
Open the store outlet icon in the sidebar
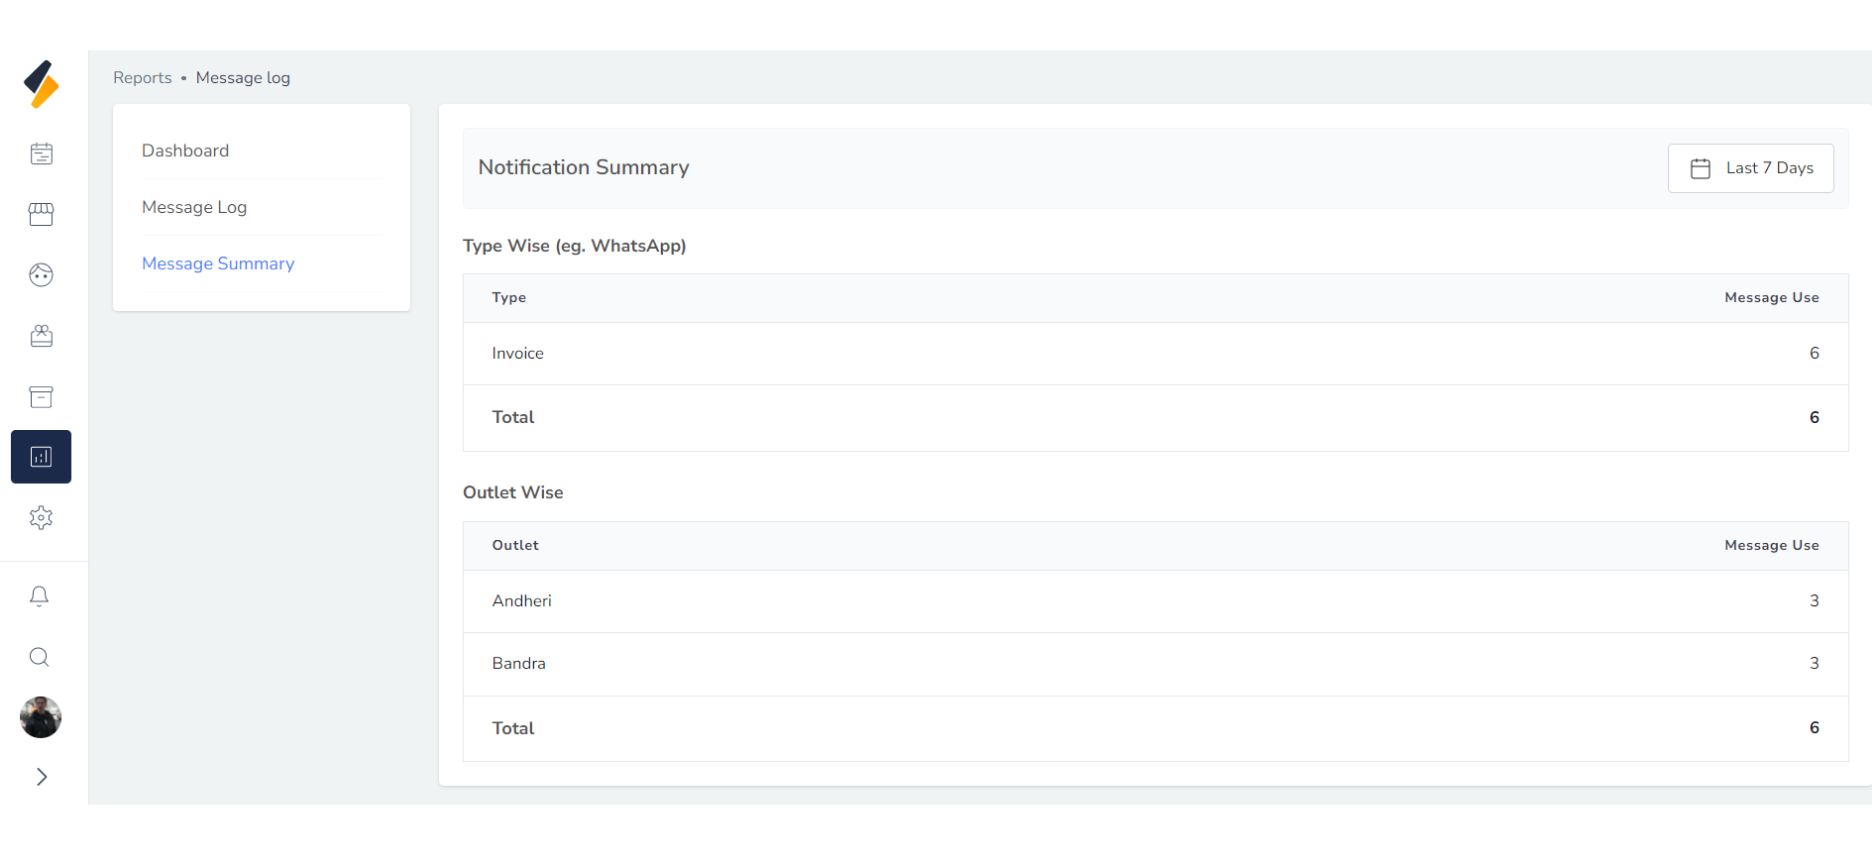click(x=41, y=215)
